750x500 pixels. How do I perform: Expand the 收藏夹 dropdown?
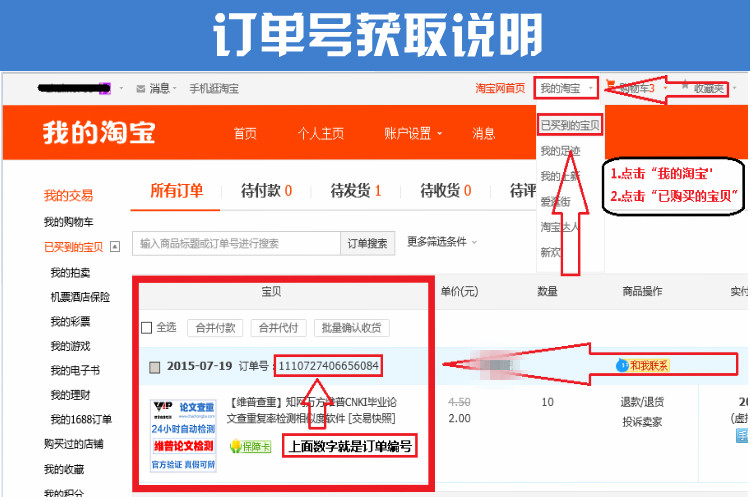pyautogui.click(x=734, y=88)
